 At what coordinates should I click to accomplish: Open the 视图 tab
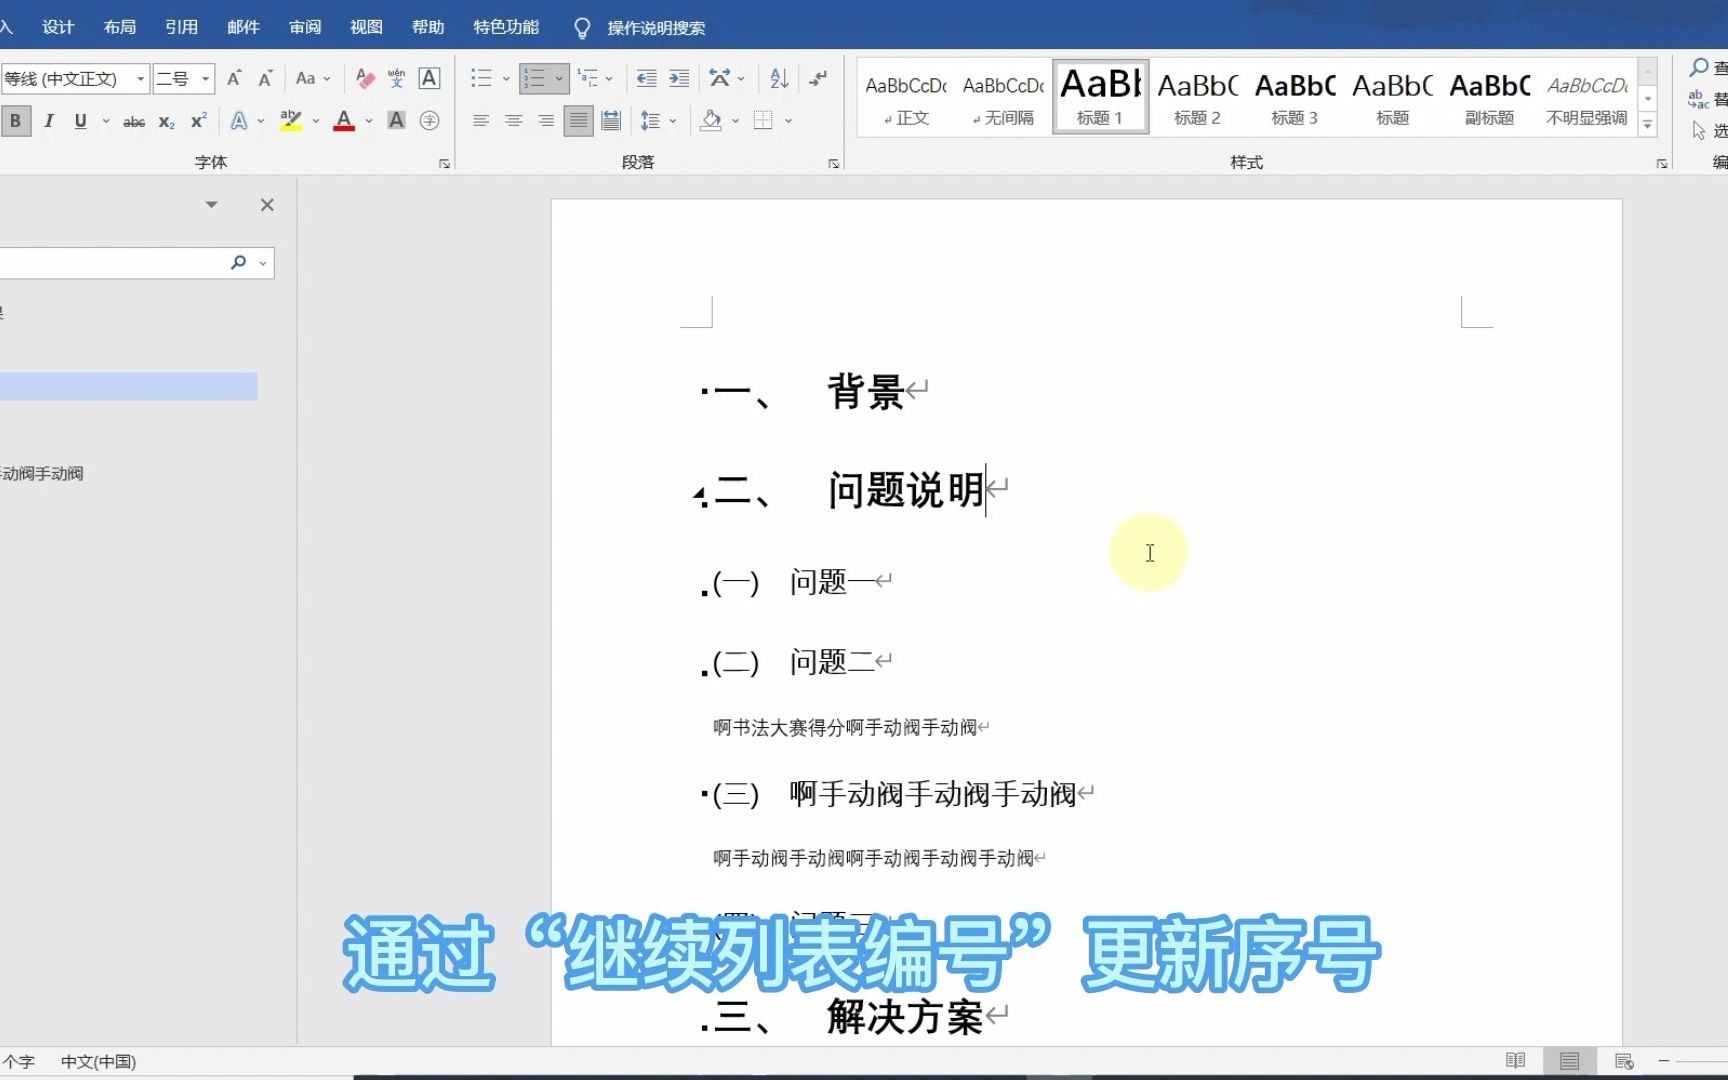click(x=366, y=27)
